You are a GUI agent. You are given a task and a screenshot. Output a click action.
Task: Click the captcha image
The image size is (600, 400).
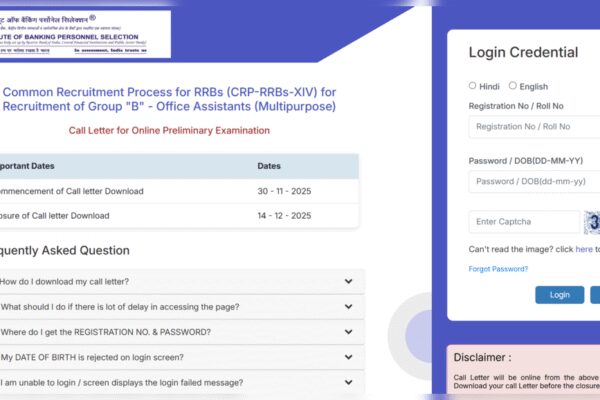(x=592, y=222)
